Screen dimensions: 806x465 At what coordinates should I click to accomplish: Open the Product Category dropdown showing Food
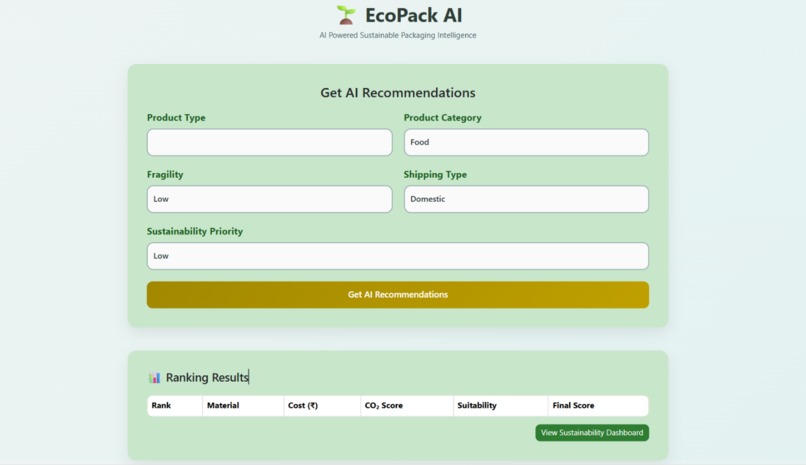click(526, 142)
